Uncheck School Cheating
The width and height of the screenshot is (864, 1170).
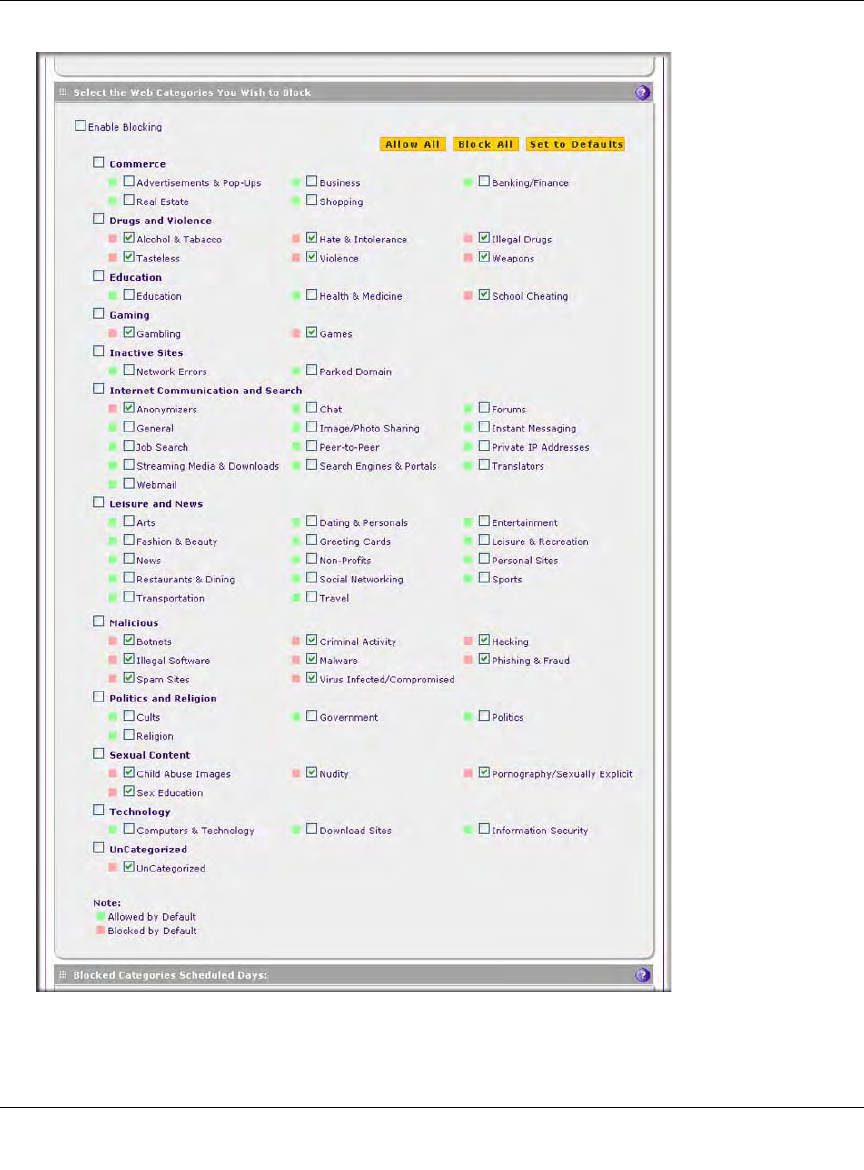coord(484,295)
